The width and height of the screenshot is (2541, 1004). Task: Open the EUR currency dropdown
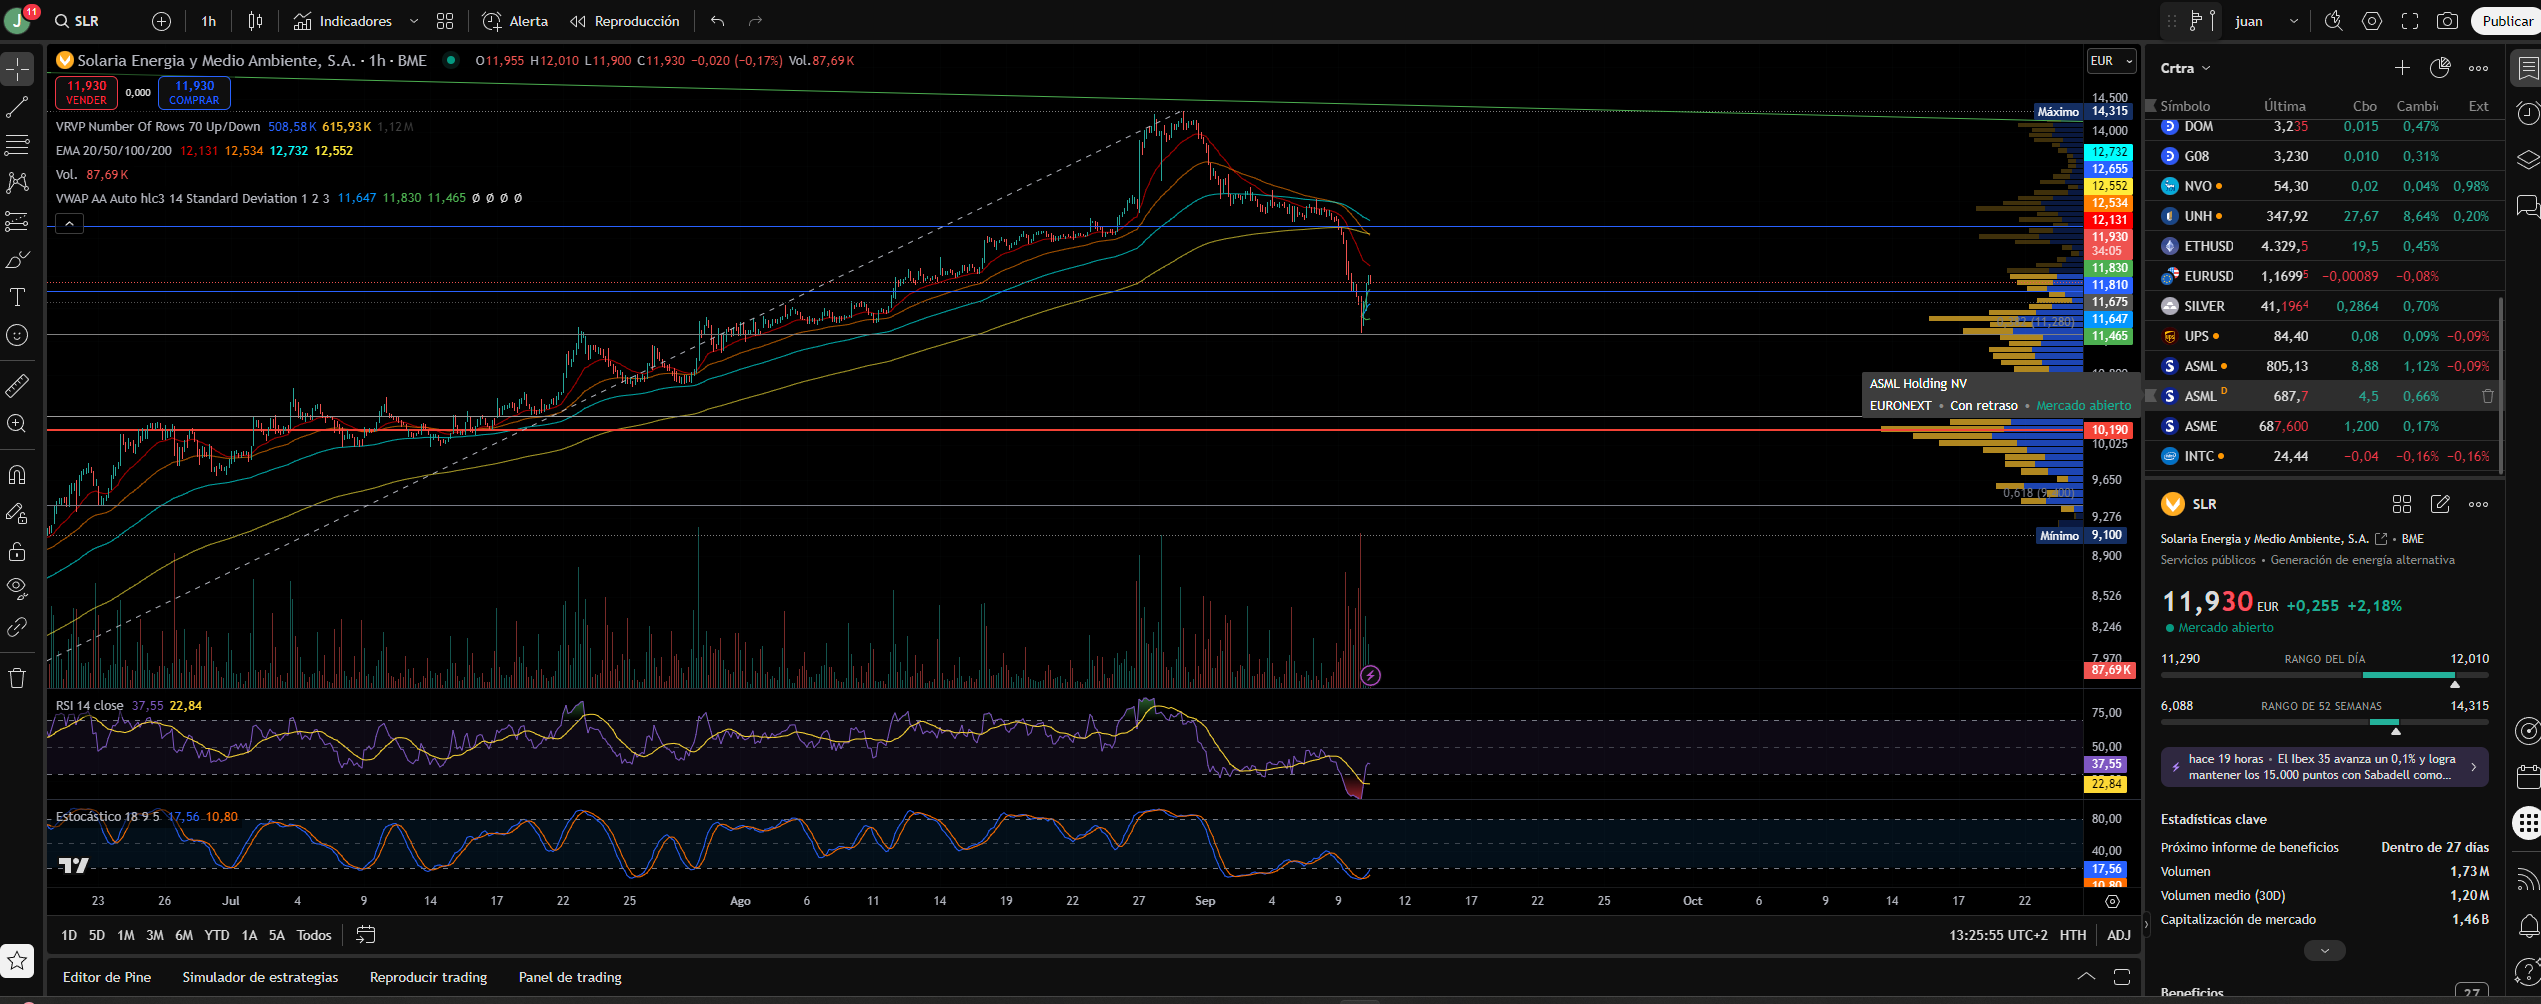click(2111, 61)
